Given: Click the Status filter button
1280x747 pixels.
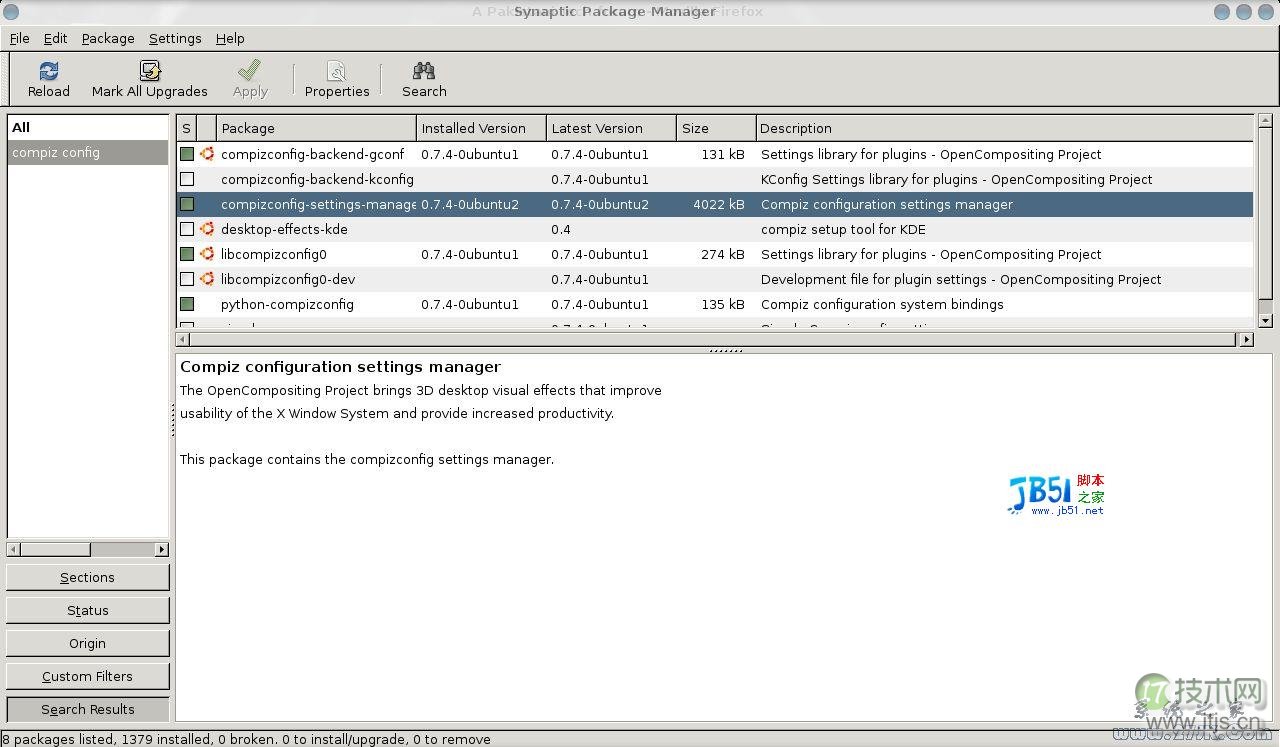Looking at the screenshot, I should (87, 610).
